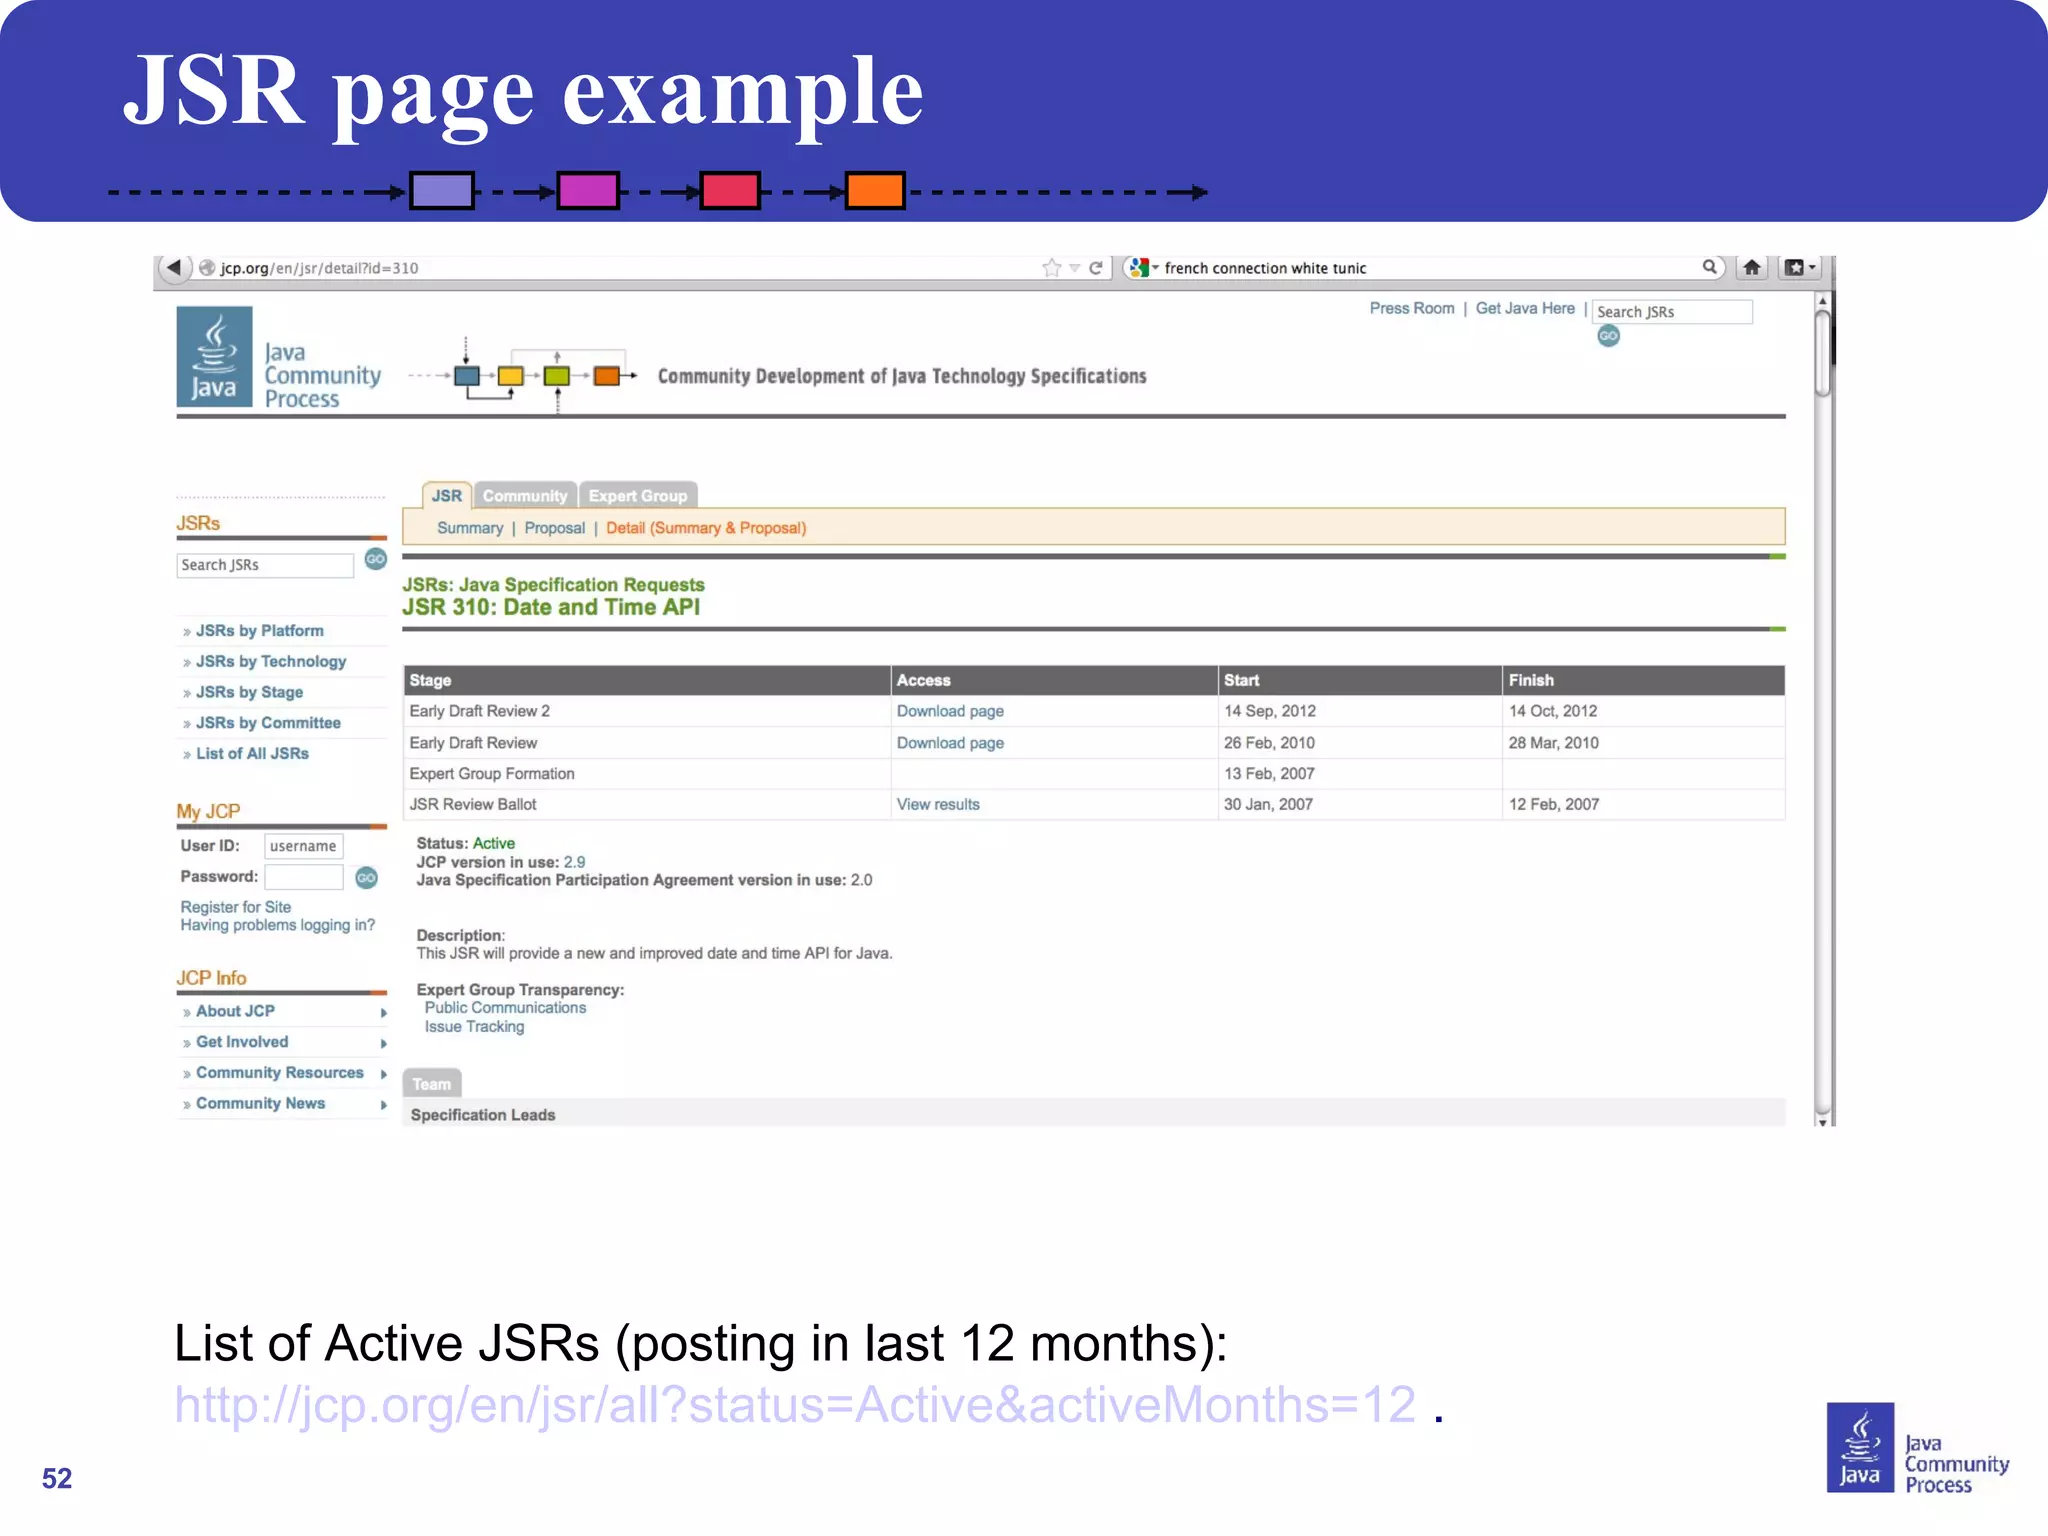Focus the sidebar Search JSRs field

(x=265, y=565)
